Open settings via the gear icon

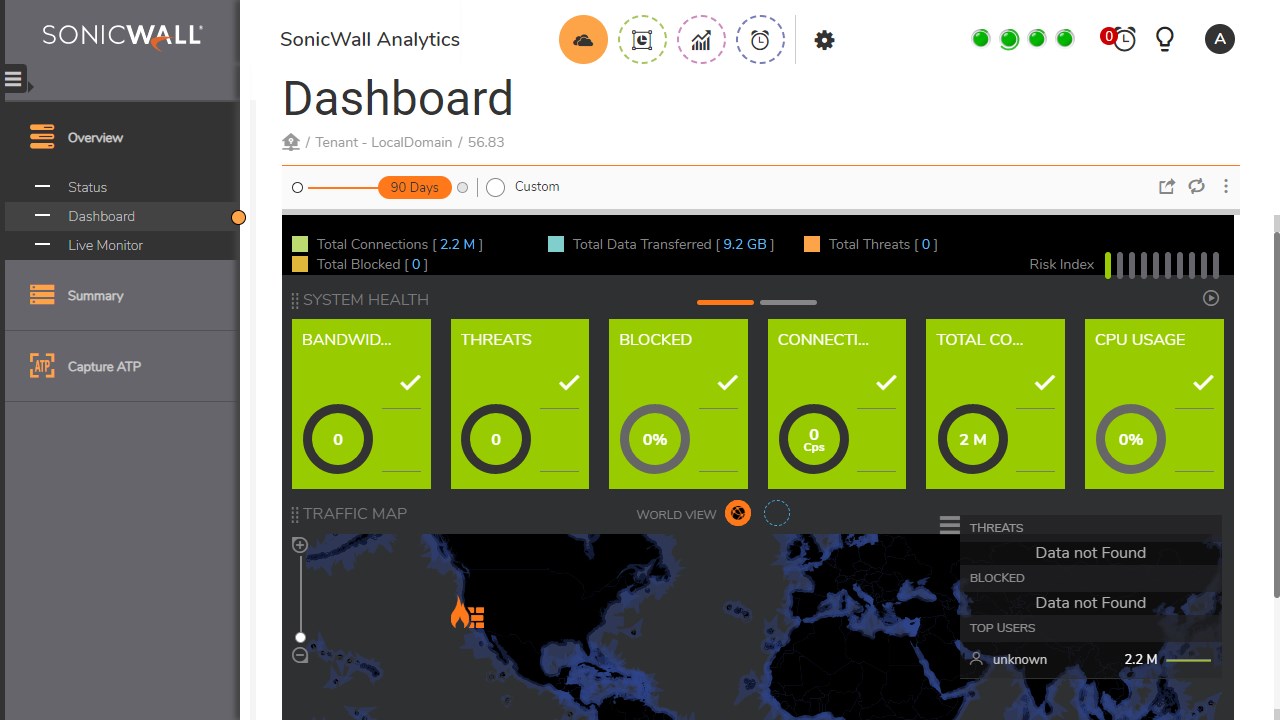click(x=824, y=40)
